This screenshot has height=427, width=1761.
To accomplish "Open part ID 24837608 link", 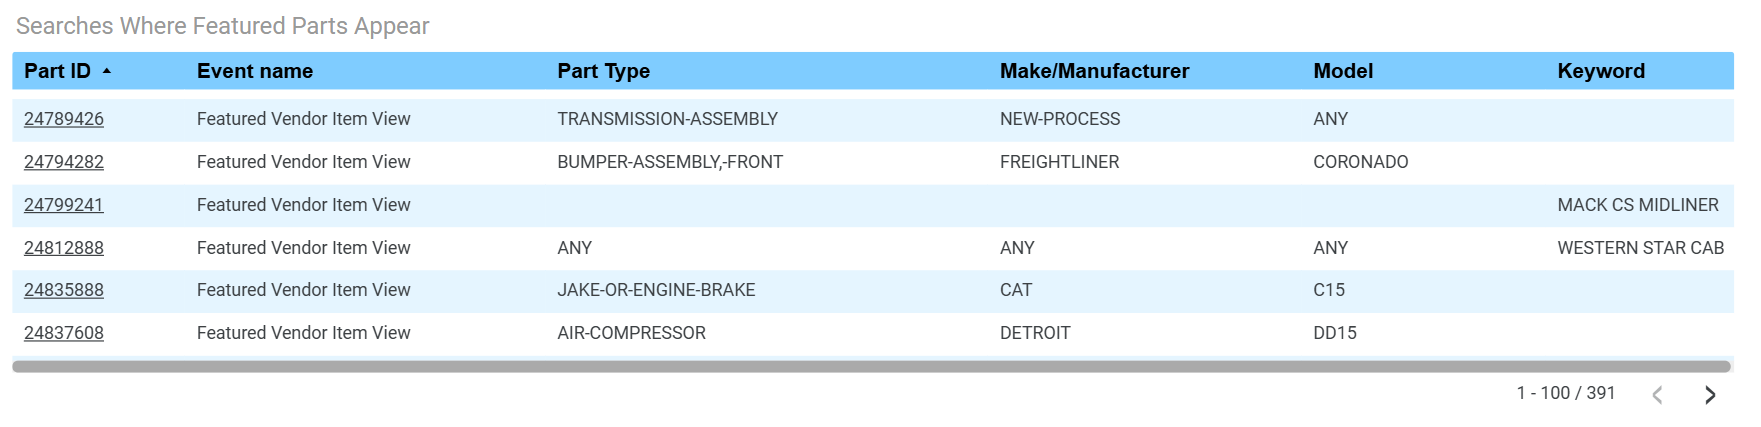I will tap(64, 333).
